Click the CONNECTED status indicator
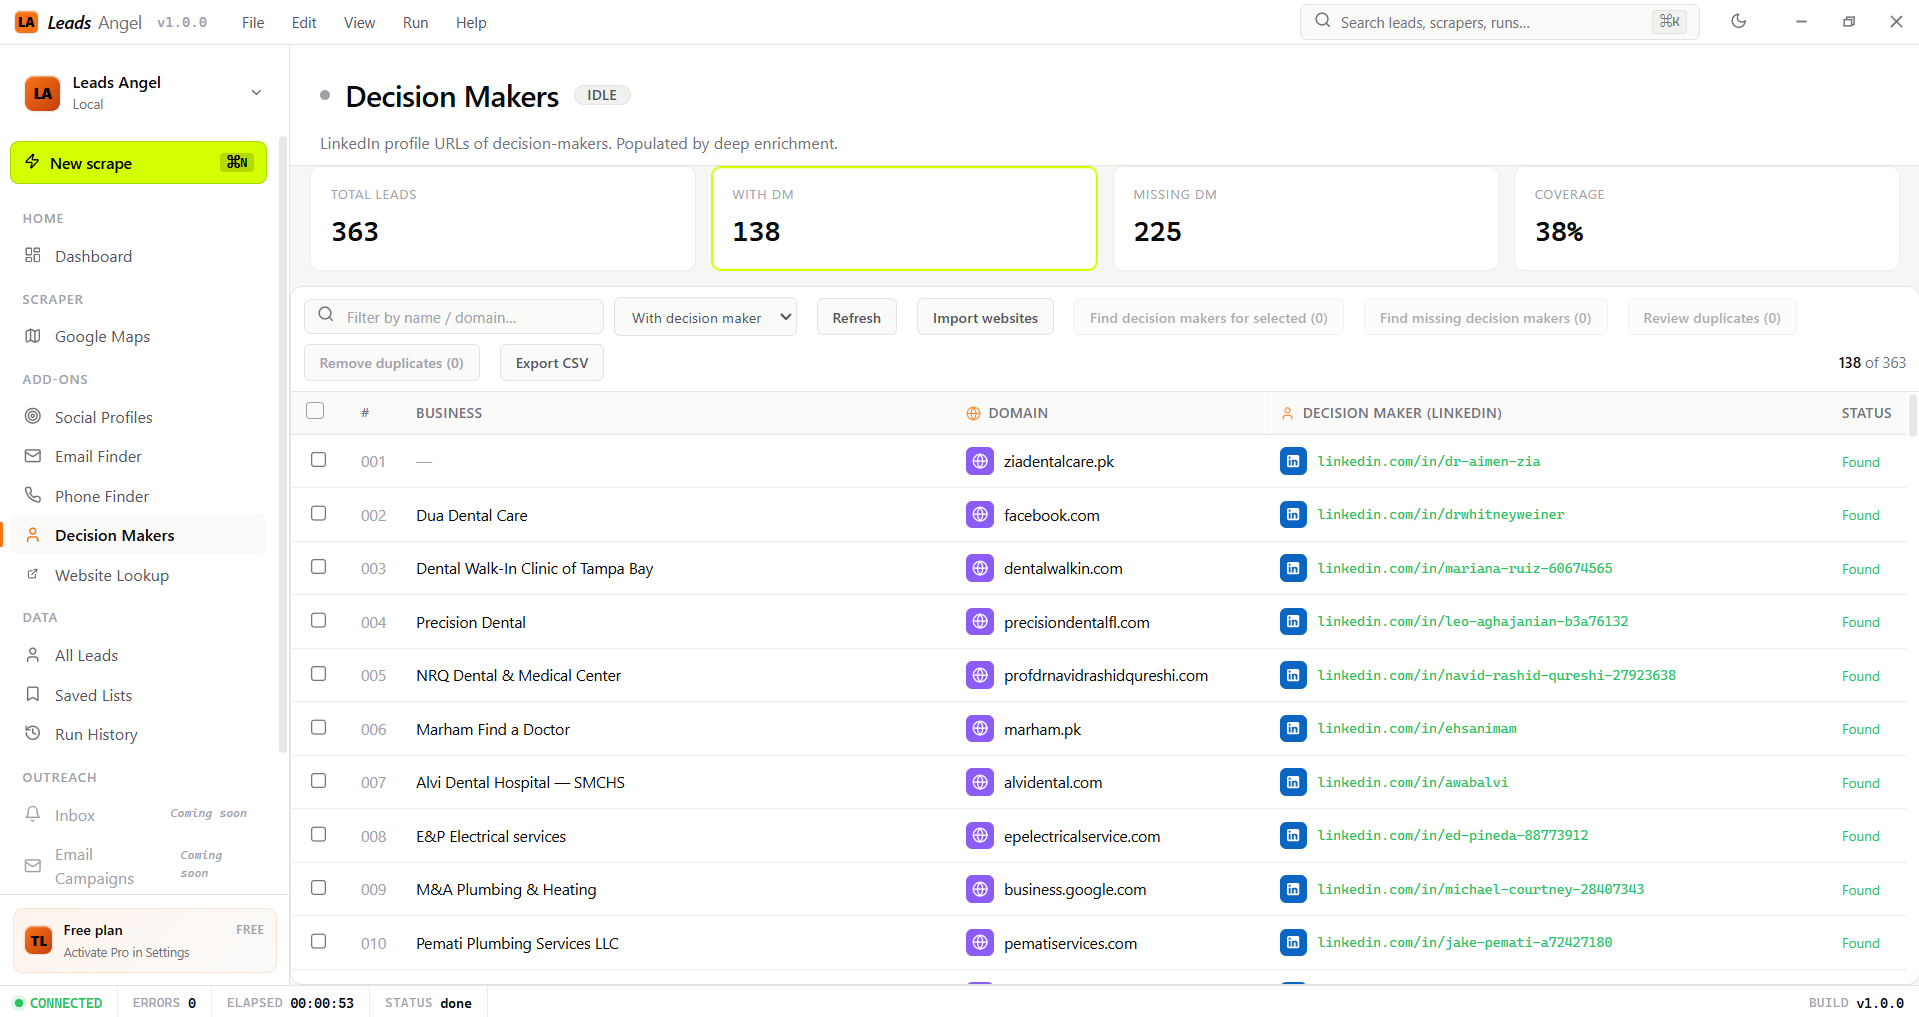Image resolution: width=1919 pixels, height=1017 pixels. tap(58, 1002)
